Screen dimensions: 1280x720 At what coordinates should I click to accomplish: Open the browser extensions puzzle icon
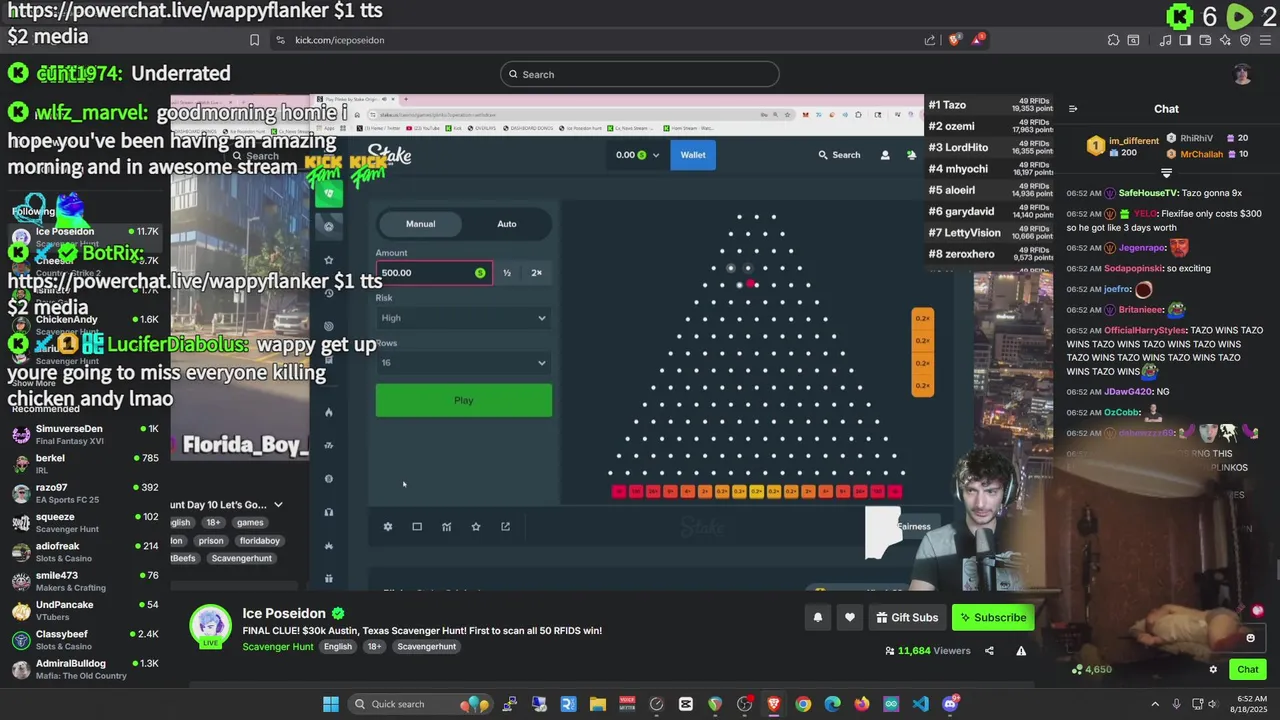coord(1113,40)
